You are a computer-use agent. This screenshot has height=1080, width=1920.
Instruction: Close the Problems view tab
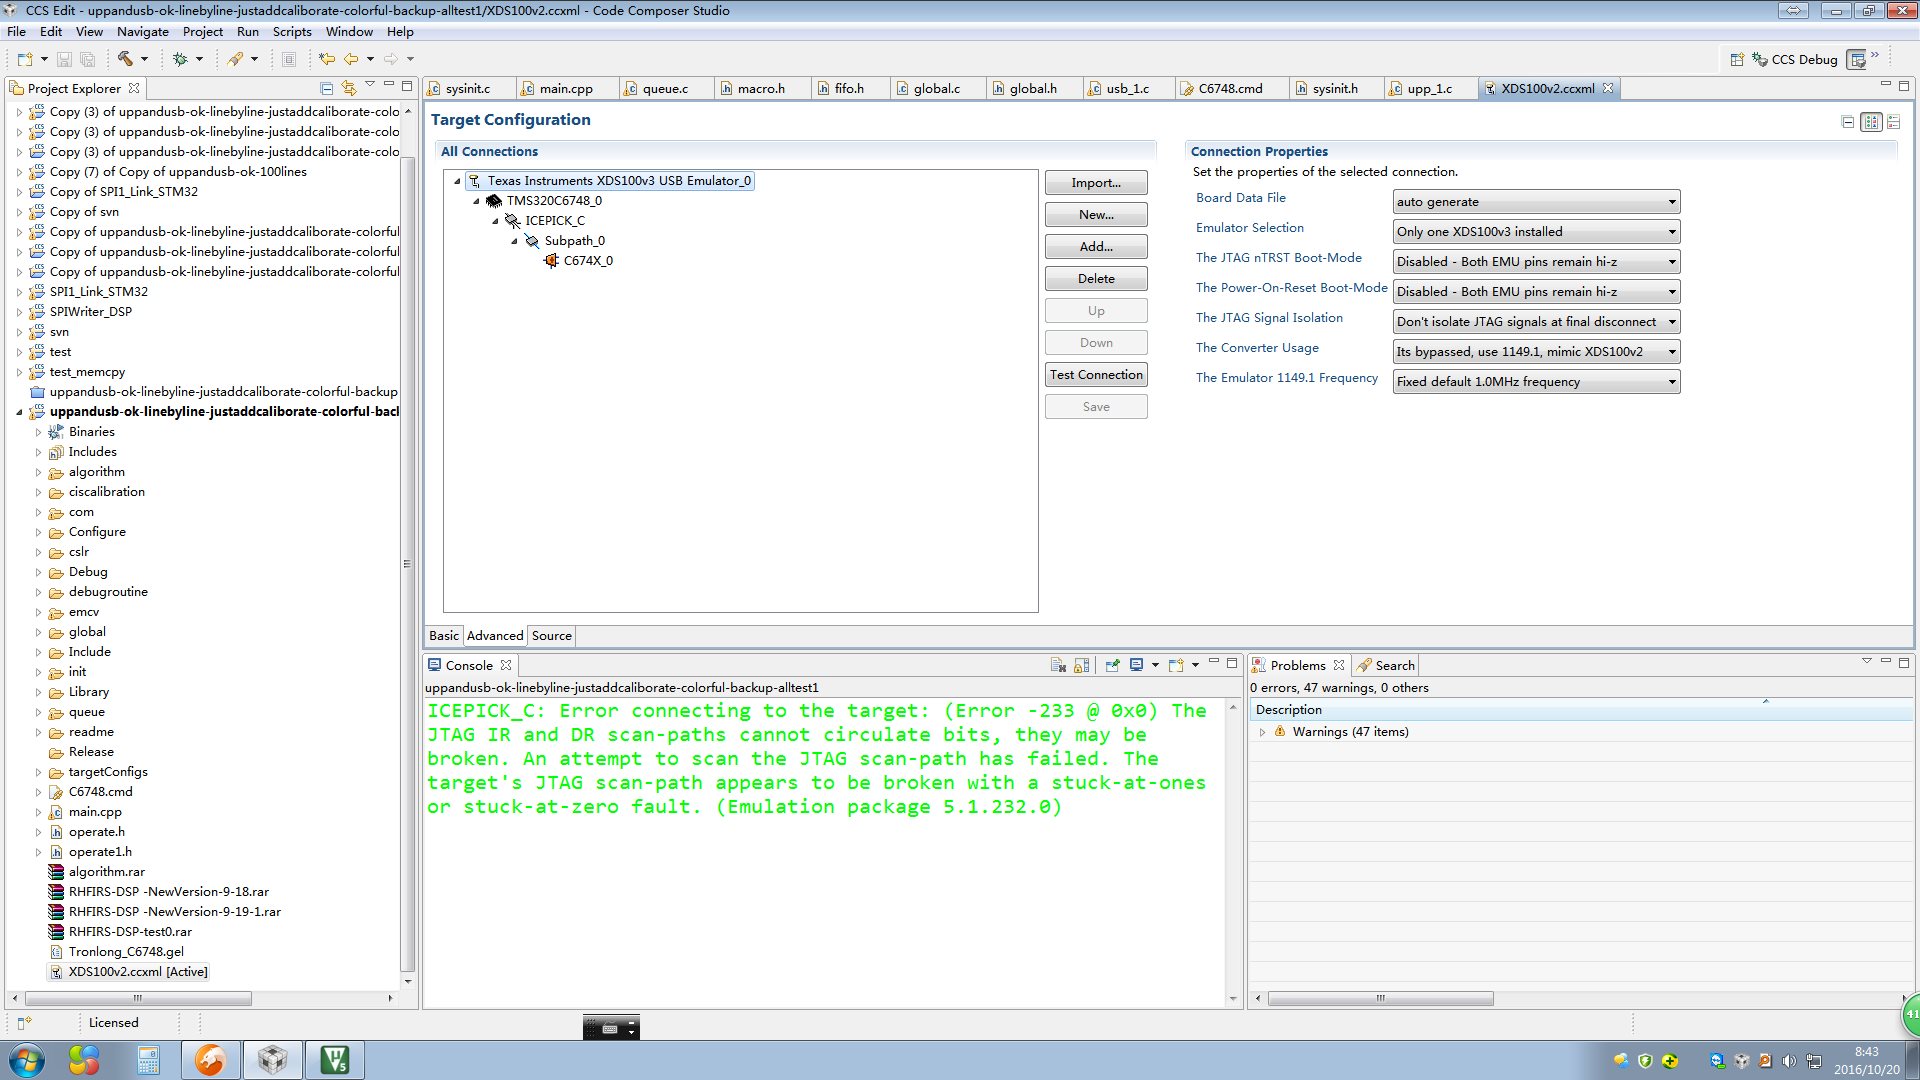pos(1339,665)
